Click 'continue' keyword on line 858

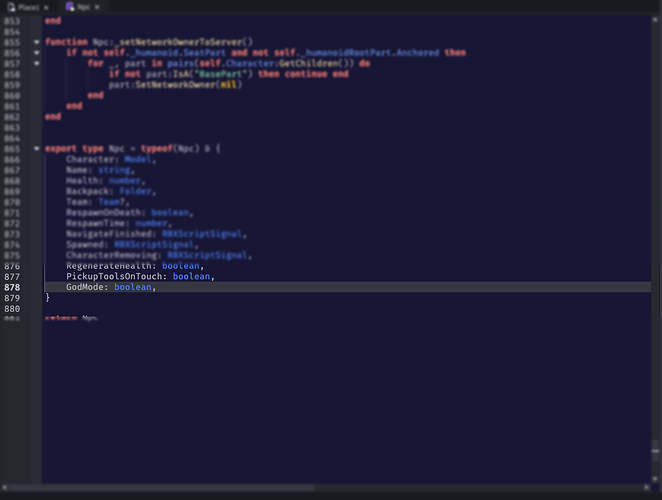pyautogui.click(x=306, y=74)
